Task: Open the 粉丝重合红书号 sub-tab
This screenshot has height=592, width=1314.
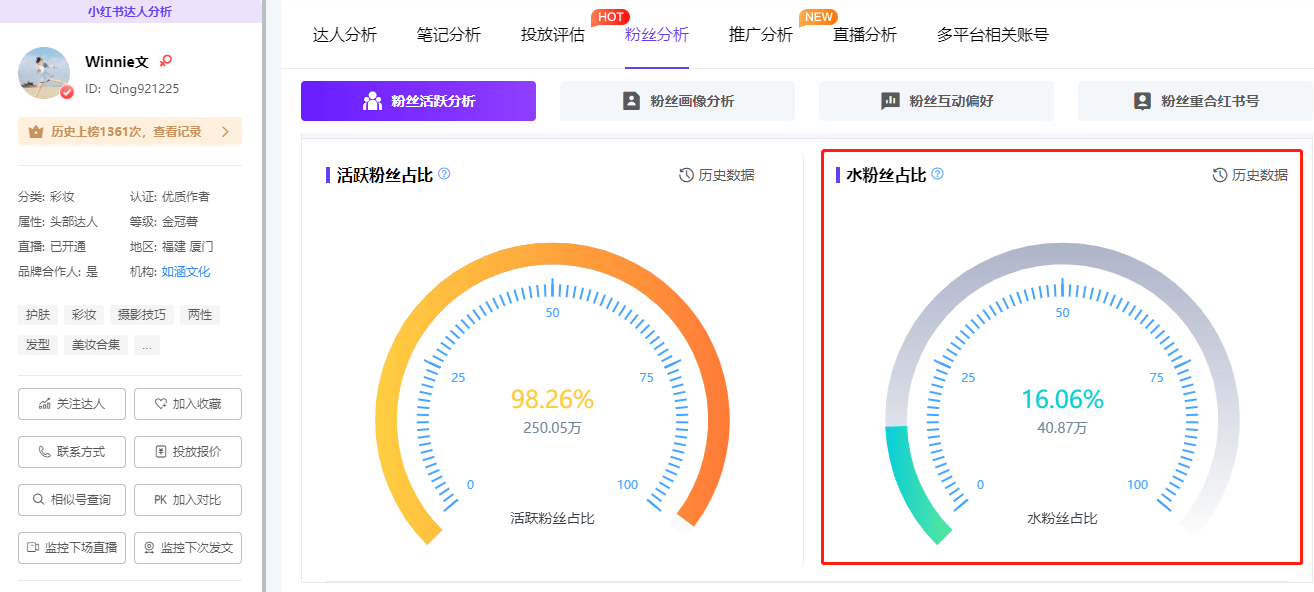Action: [1195, 101]
